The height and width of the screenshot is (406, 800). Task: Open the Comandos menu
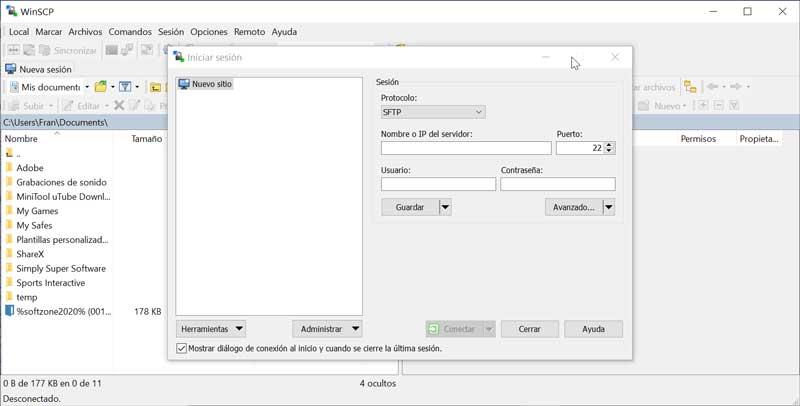[130, 32]
